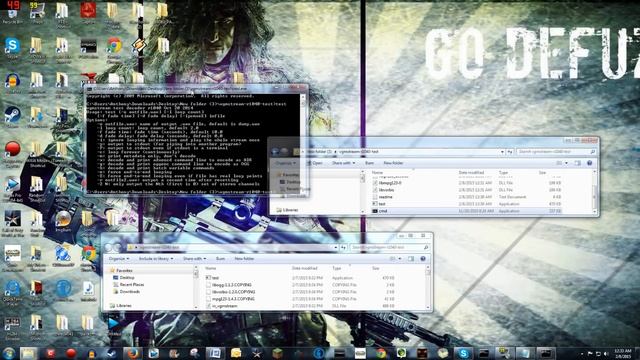Go back in the Explorer window listing cmd
Screen dimensions: 640x360
coord(276,152)
